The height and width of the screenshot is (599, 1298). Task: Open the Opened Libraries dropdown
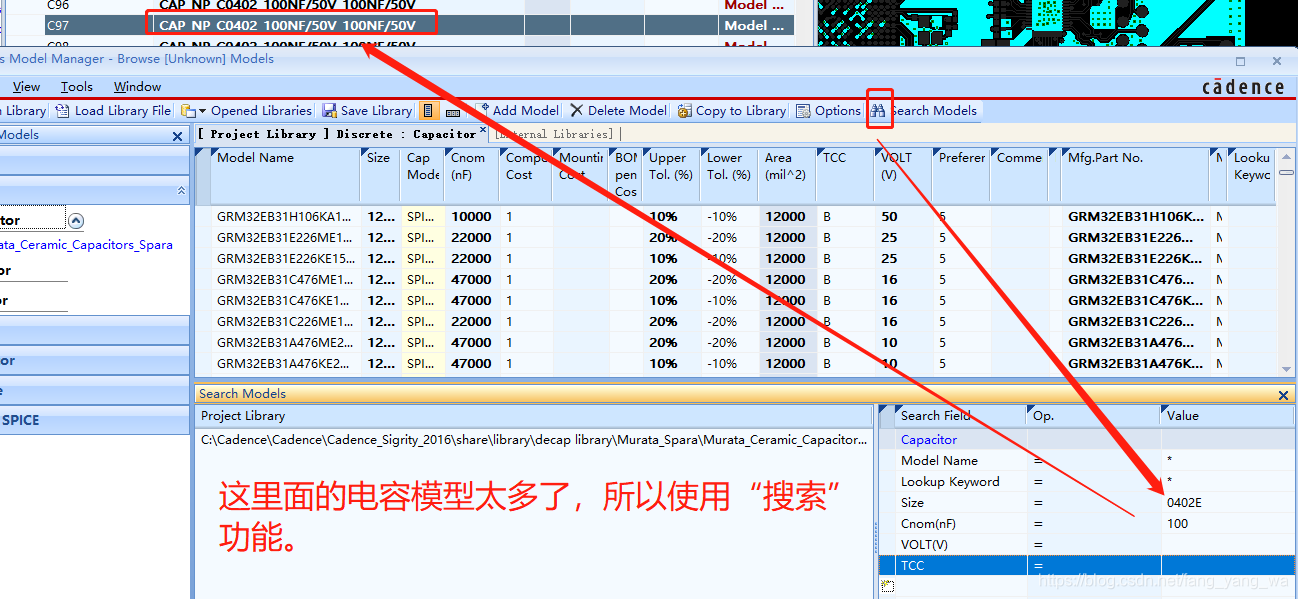tap(247, 111)
